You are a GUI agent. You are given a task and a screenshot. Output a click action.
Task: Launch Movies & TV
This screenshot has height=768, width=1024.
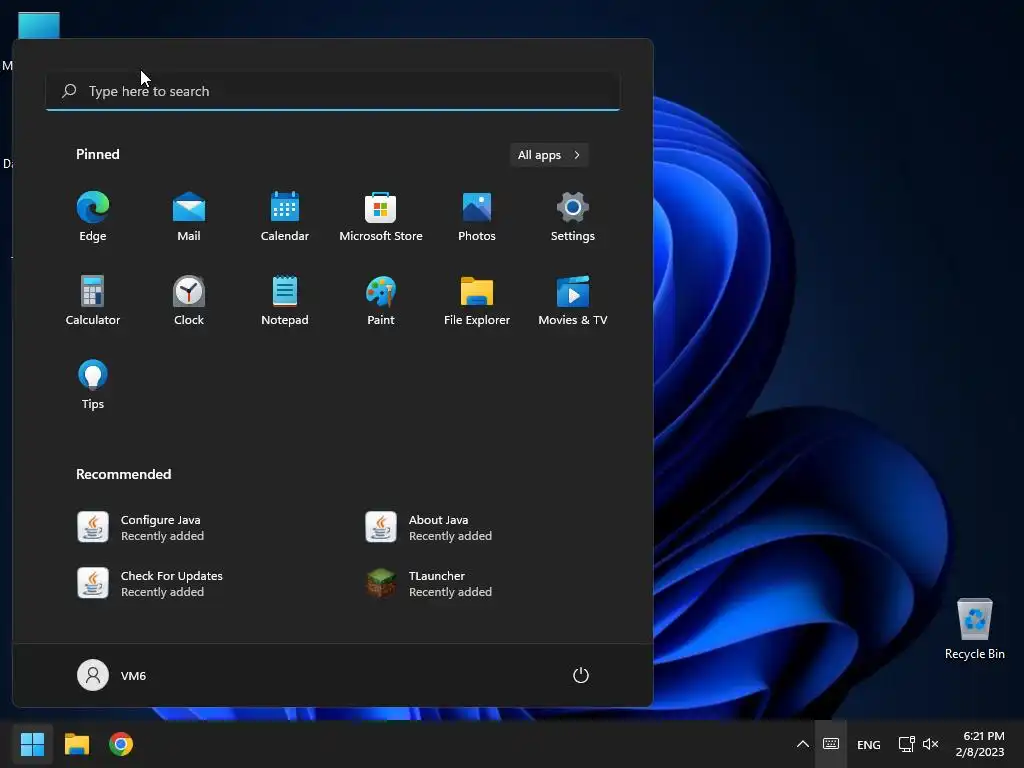pos(573,301)
